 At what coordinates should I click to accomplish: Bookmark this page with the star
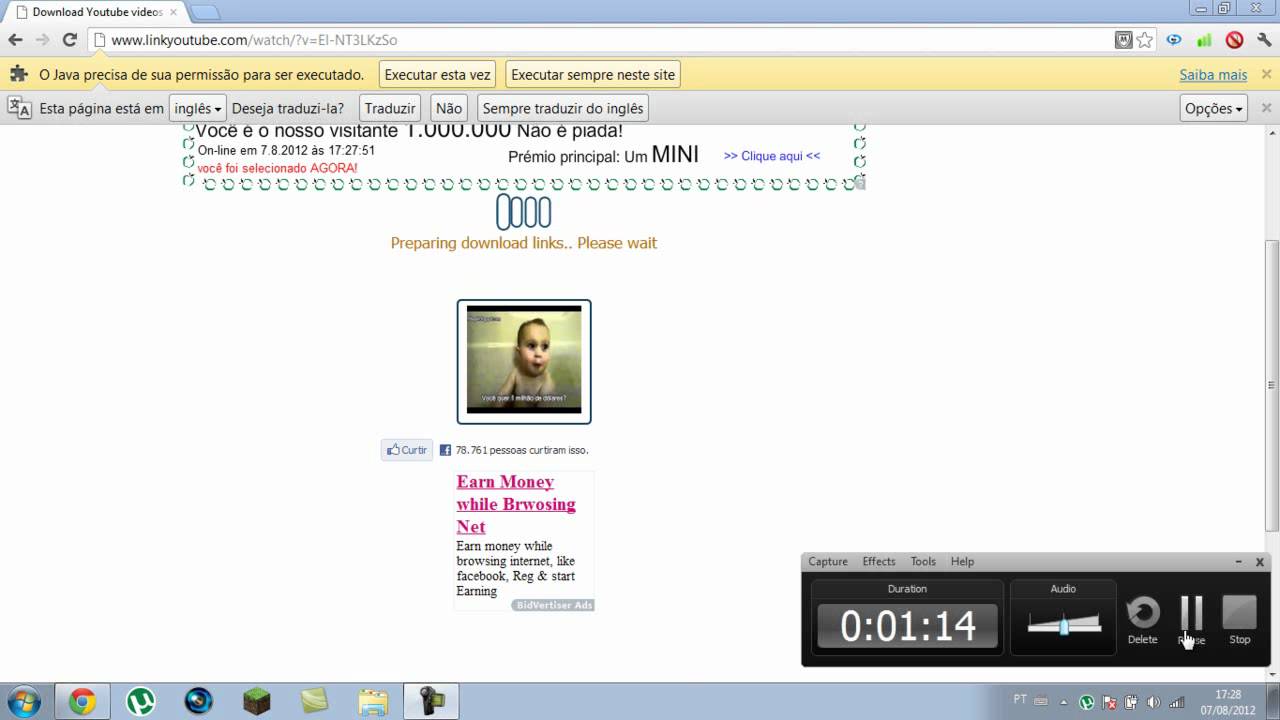1145,40
